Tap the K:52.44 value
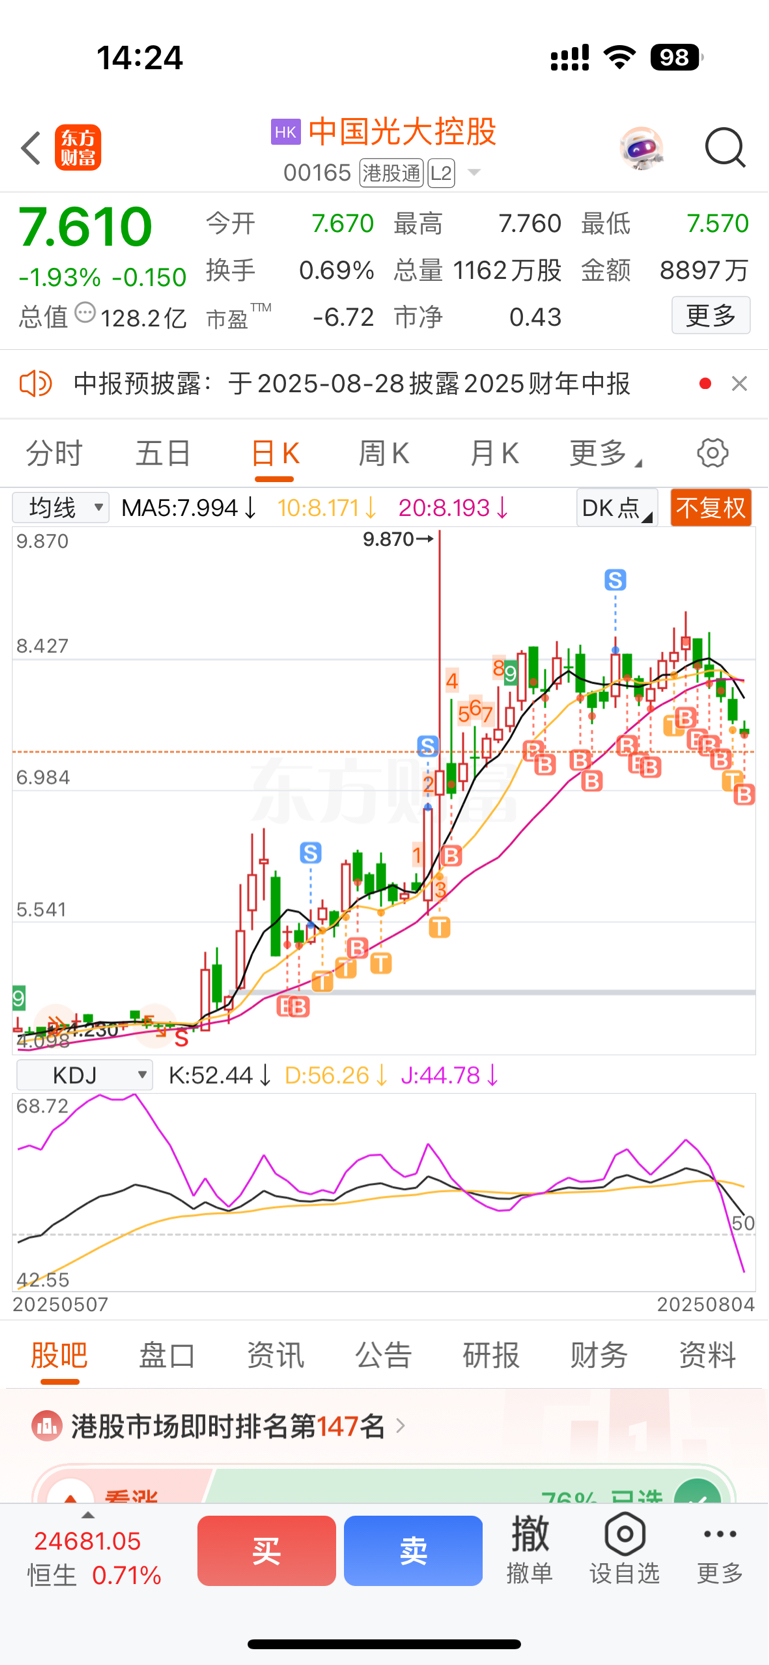The image size is (769, 1665). pyautogui.click(x=219, y=1076)
